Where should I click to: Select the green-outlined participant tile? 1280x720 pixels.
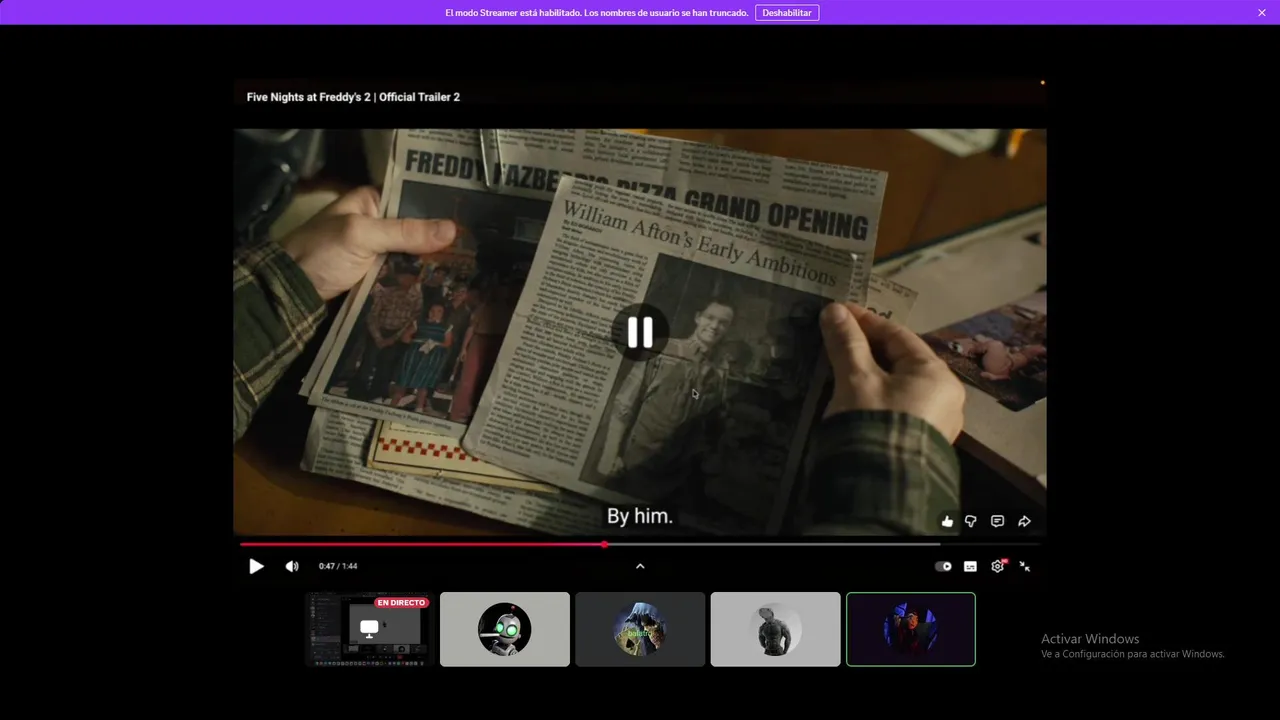pos(911,629)
